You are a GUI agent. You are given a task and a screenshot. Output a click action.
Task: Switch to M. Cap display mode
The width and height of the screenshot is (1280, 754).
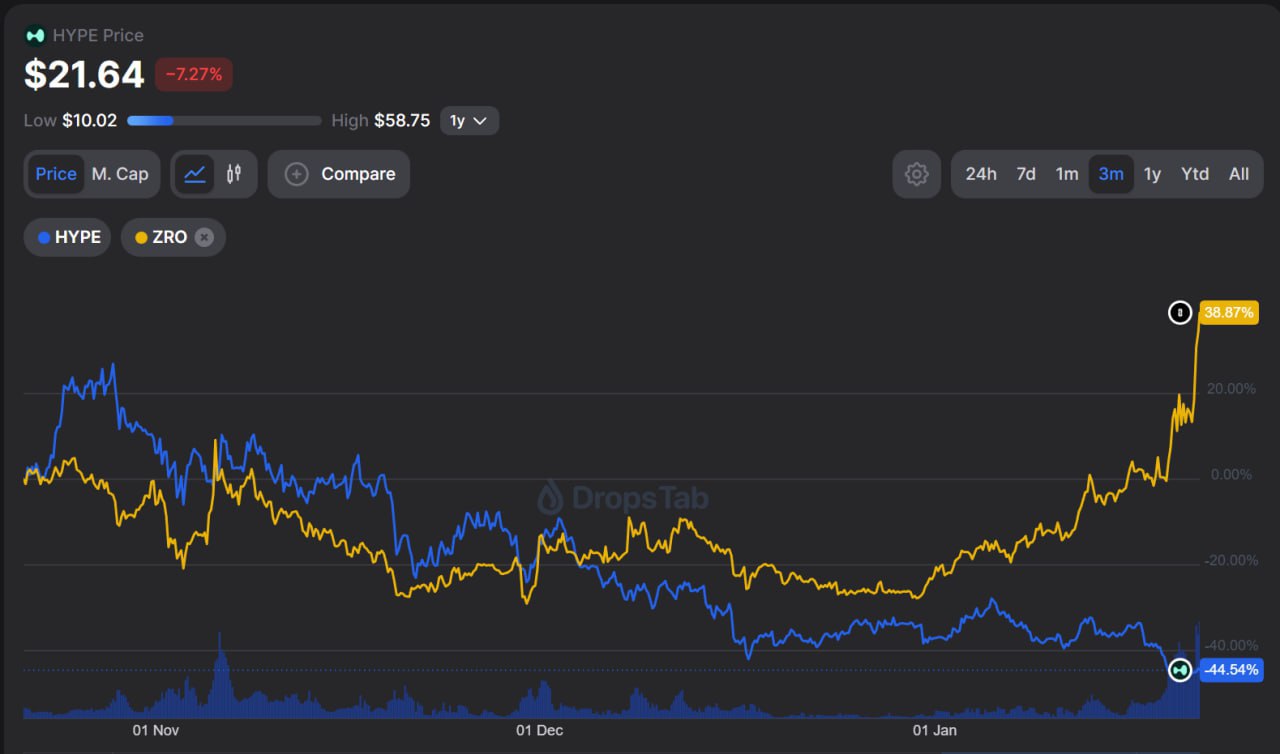coord(120,174)
